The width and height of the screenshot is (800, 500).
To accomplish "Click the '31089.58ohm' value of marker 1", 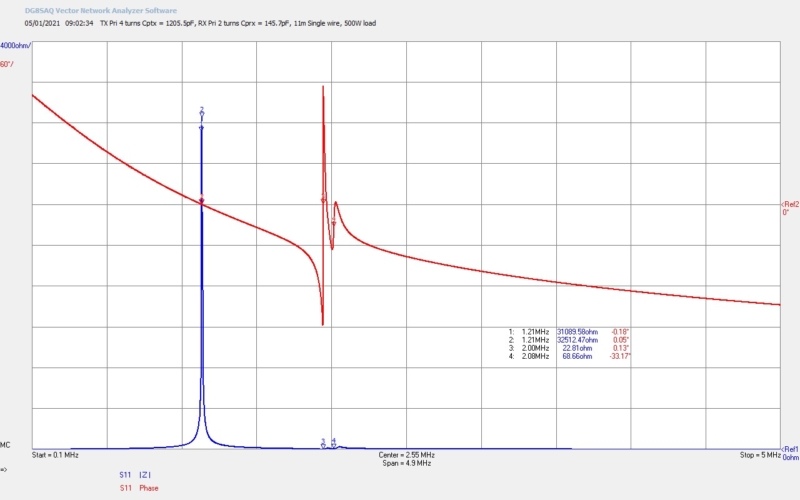I will coord(577,332).
